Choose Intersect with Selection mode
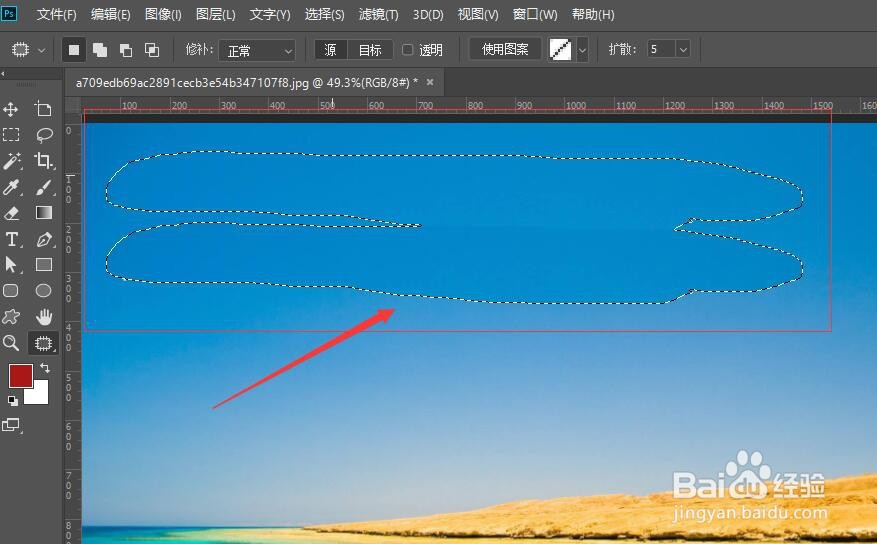Image resolution: width=877 pixels, height=544 pixels. tap(152, 50)
